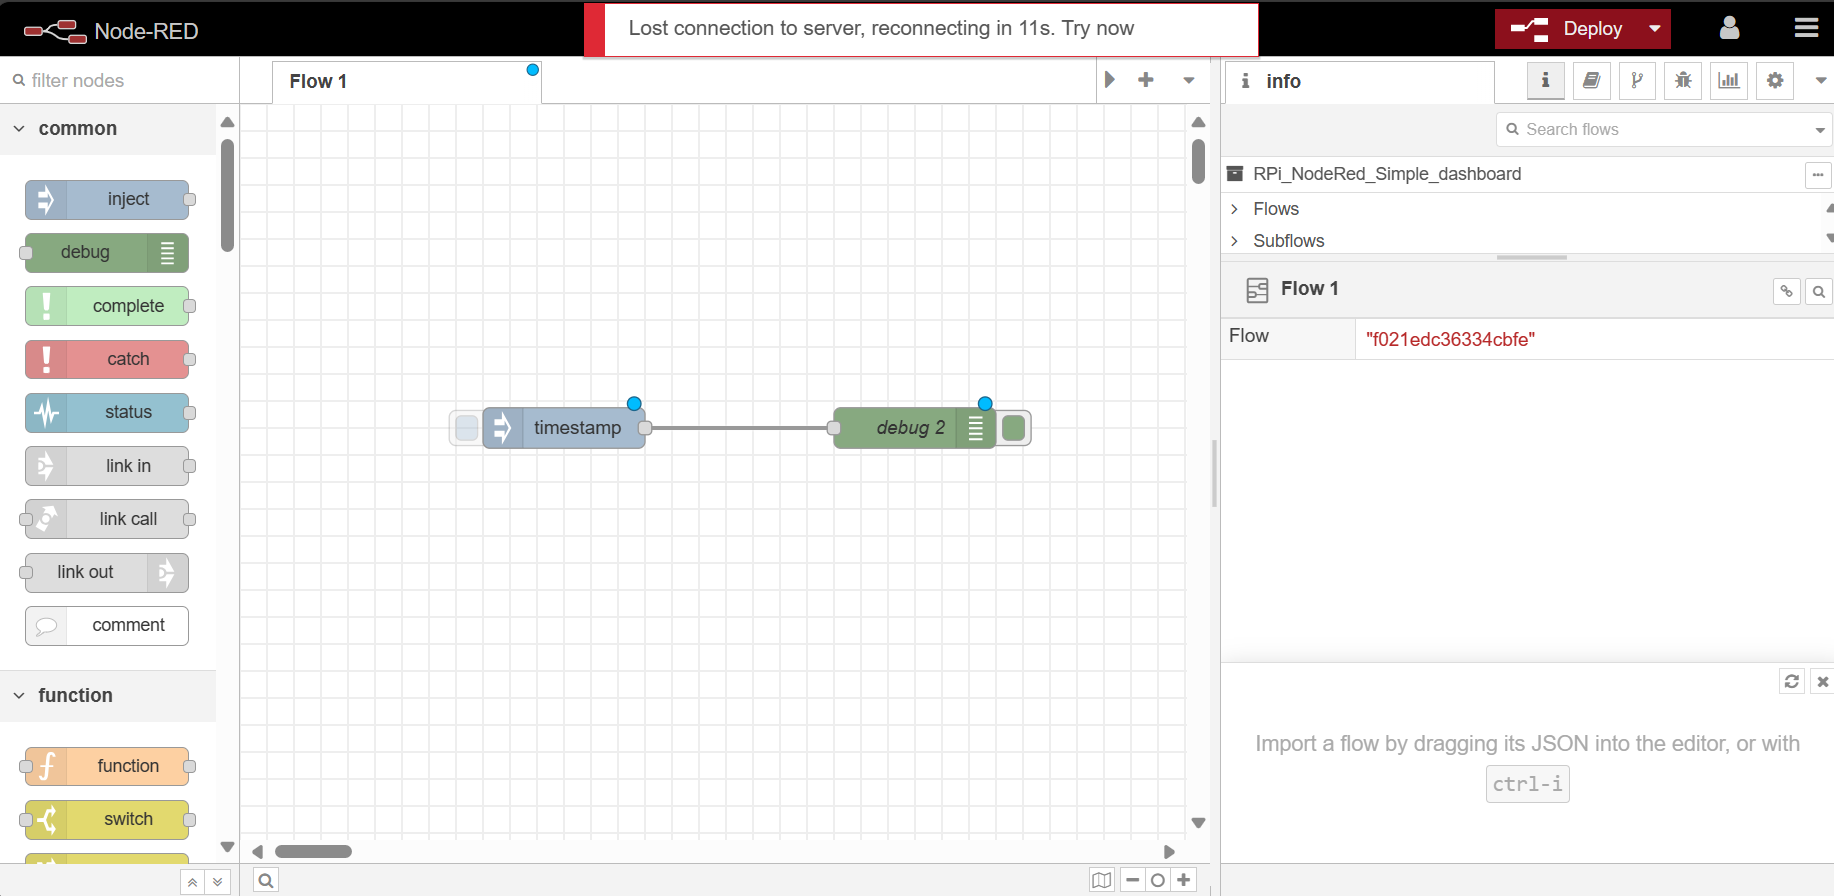1834x896 pixels.
Task: Open the Deploy options dropdown arrow
Action: tap(1655, 29)
